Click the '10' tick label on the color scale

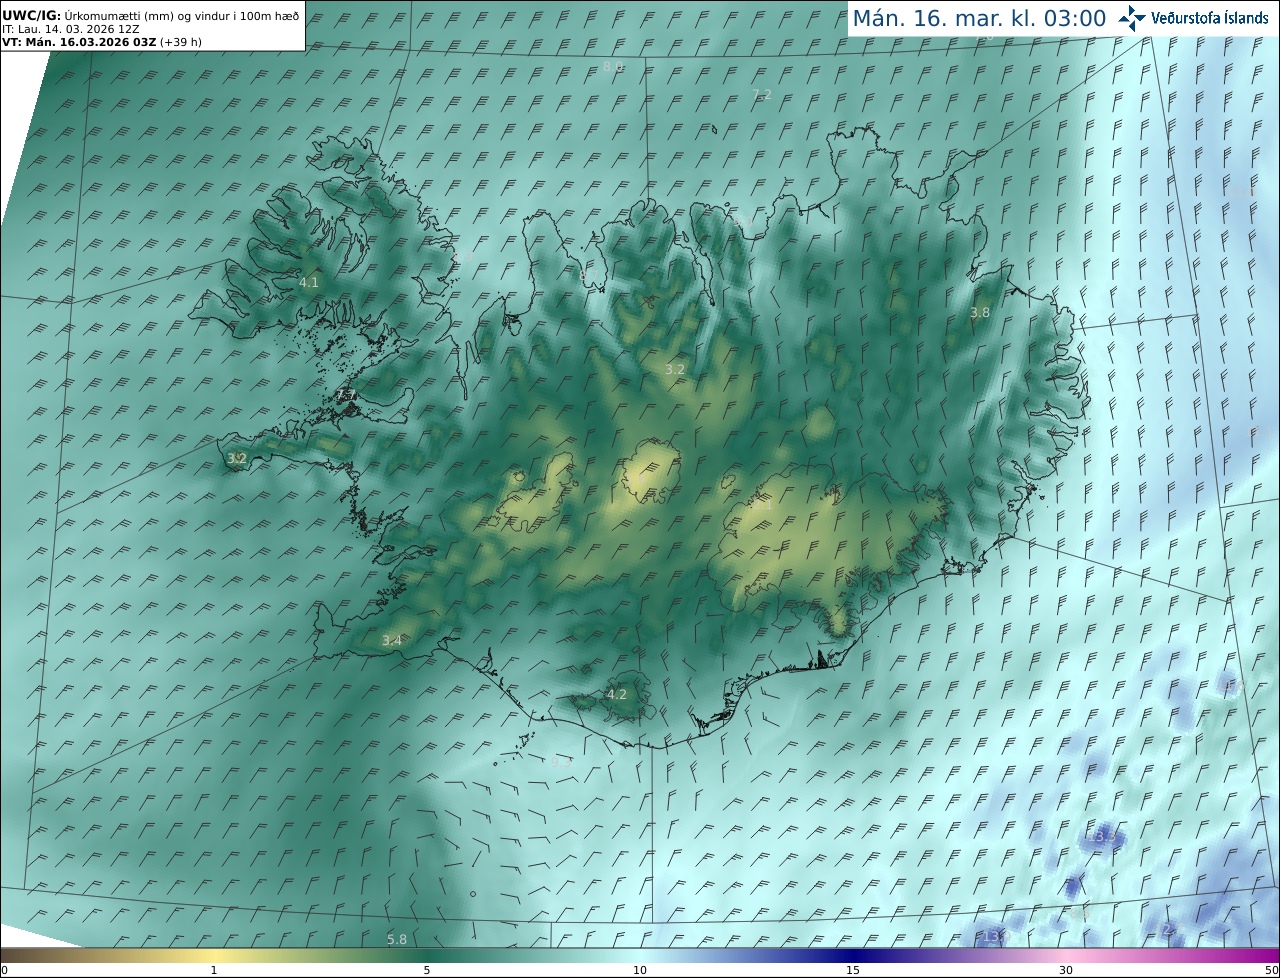640,970
